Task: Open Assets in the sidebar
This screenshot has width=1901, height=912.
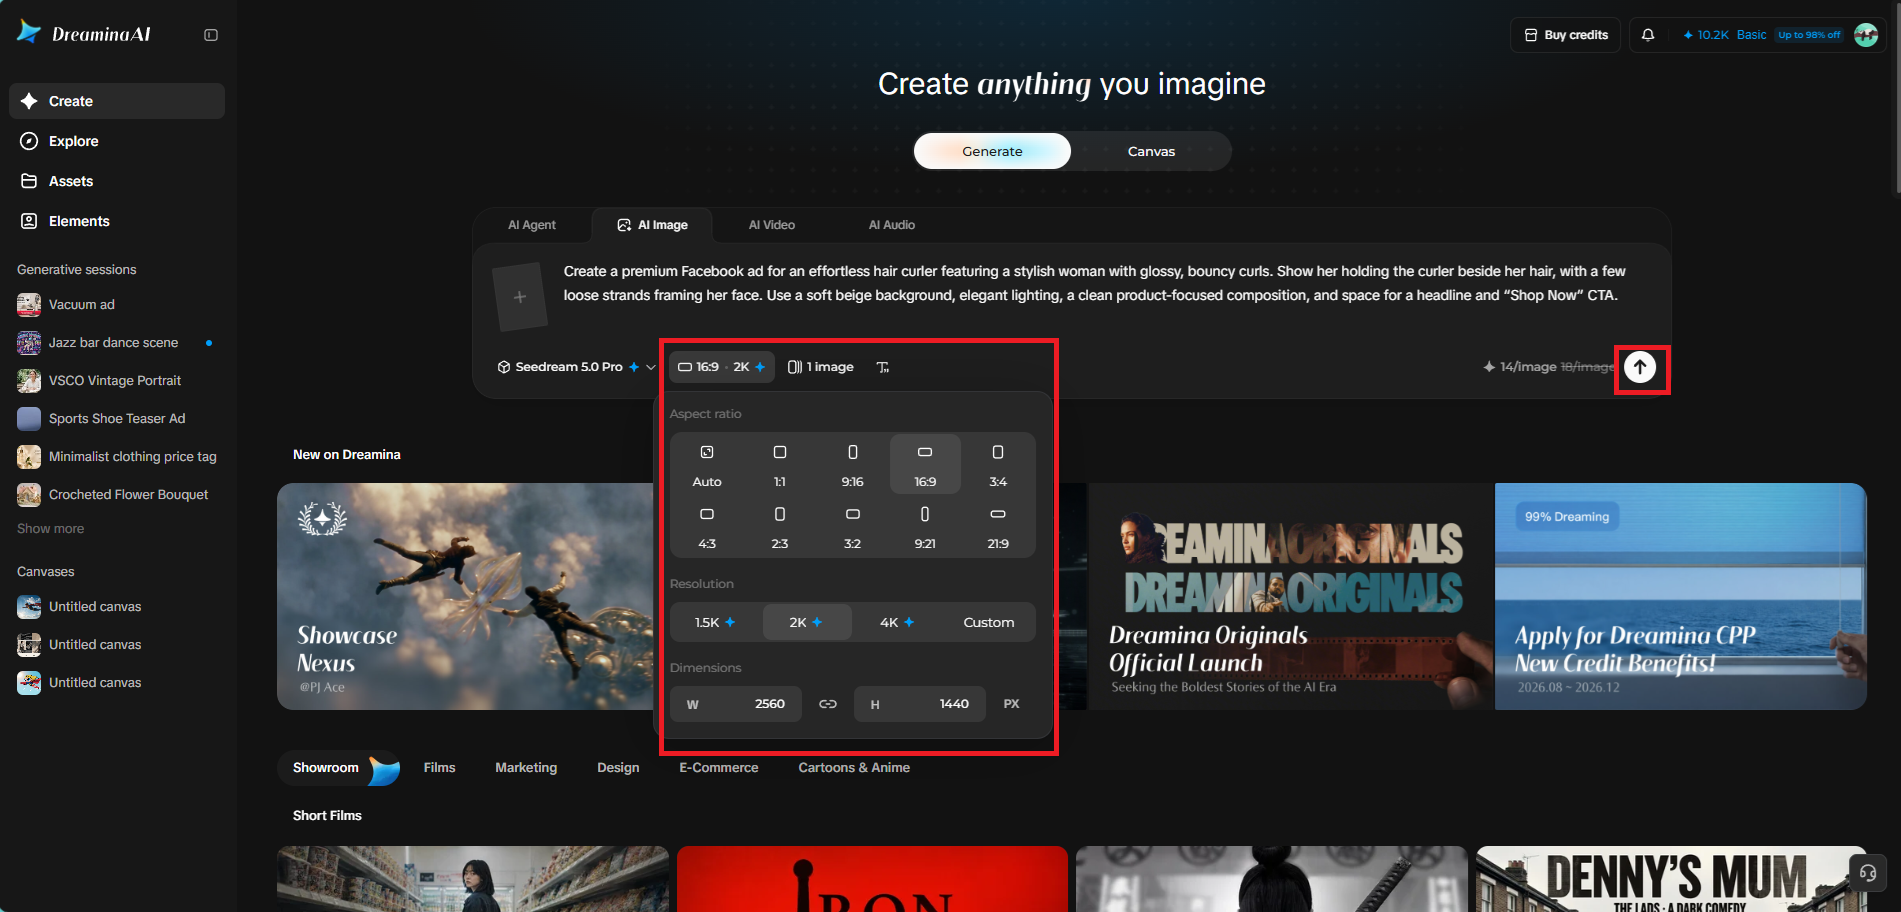Action: 117,181
